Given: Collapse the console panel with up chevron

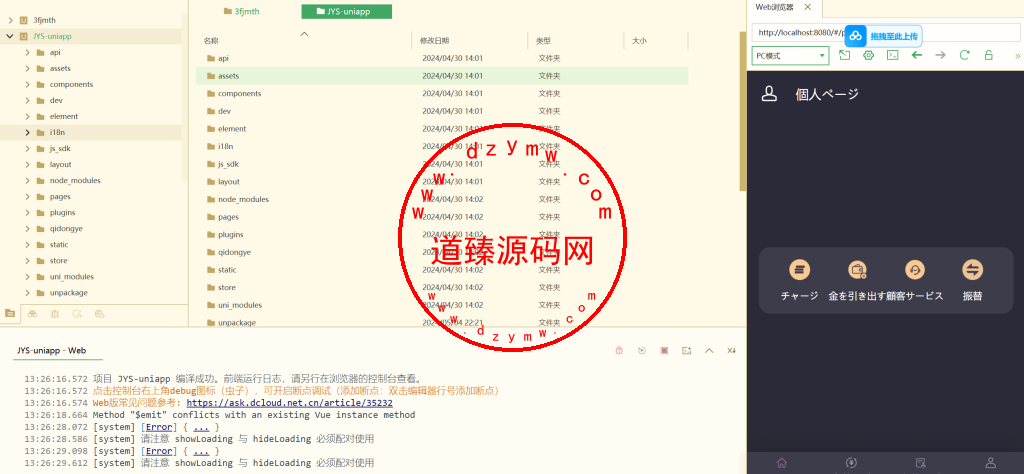Looking at the screenshot, I should click(709, 351).
